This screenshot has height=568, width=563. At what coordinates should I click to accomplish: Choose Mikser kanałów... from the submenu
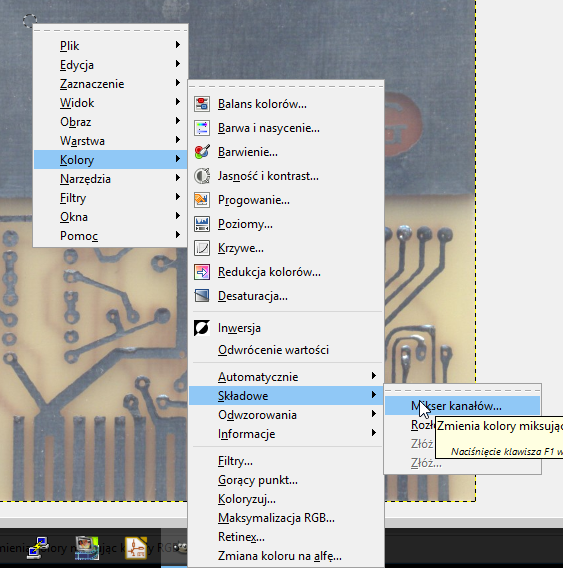[x=462, y=406]
